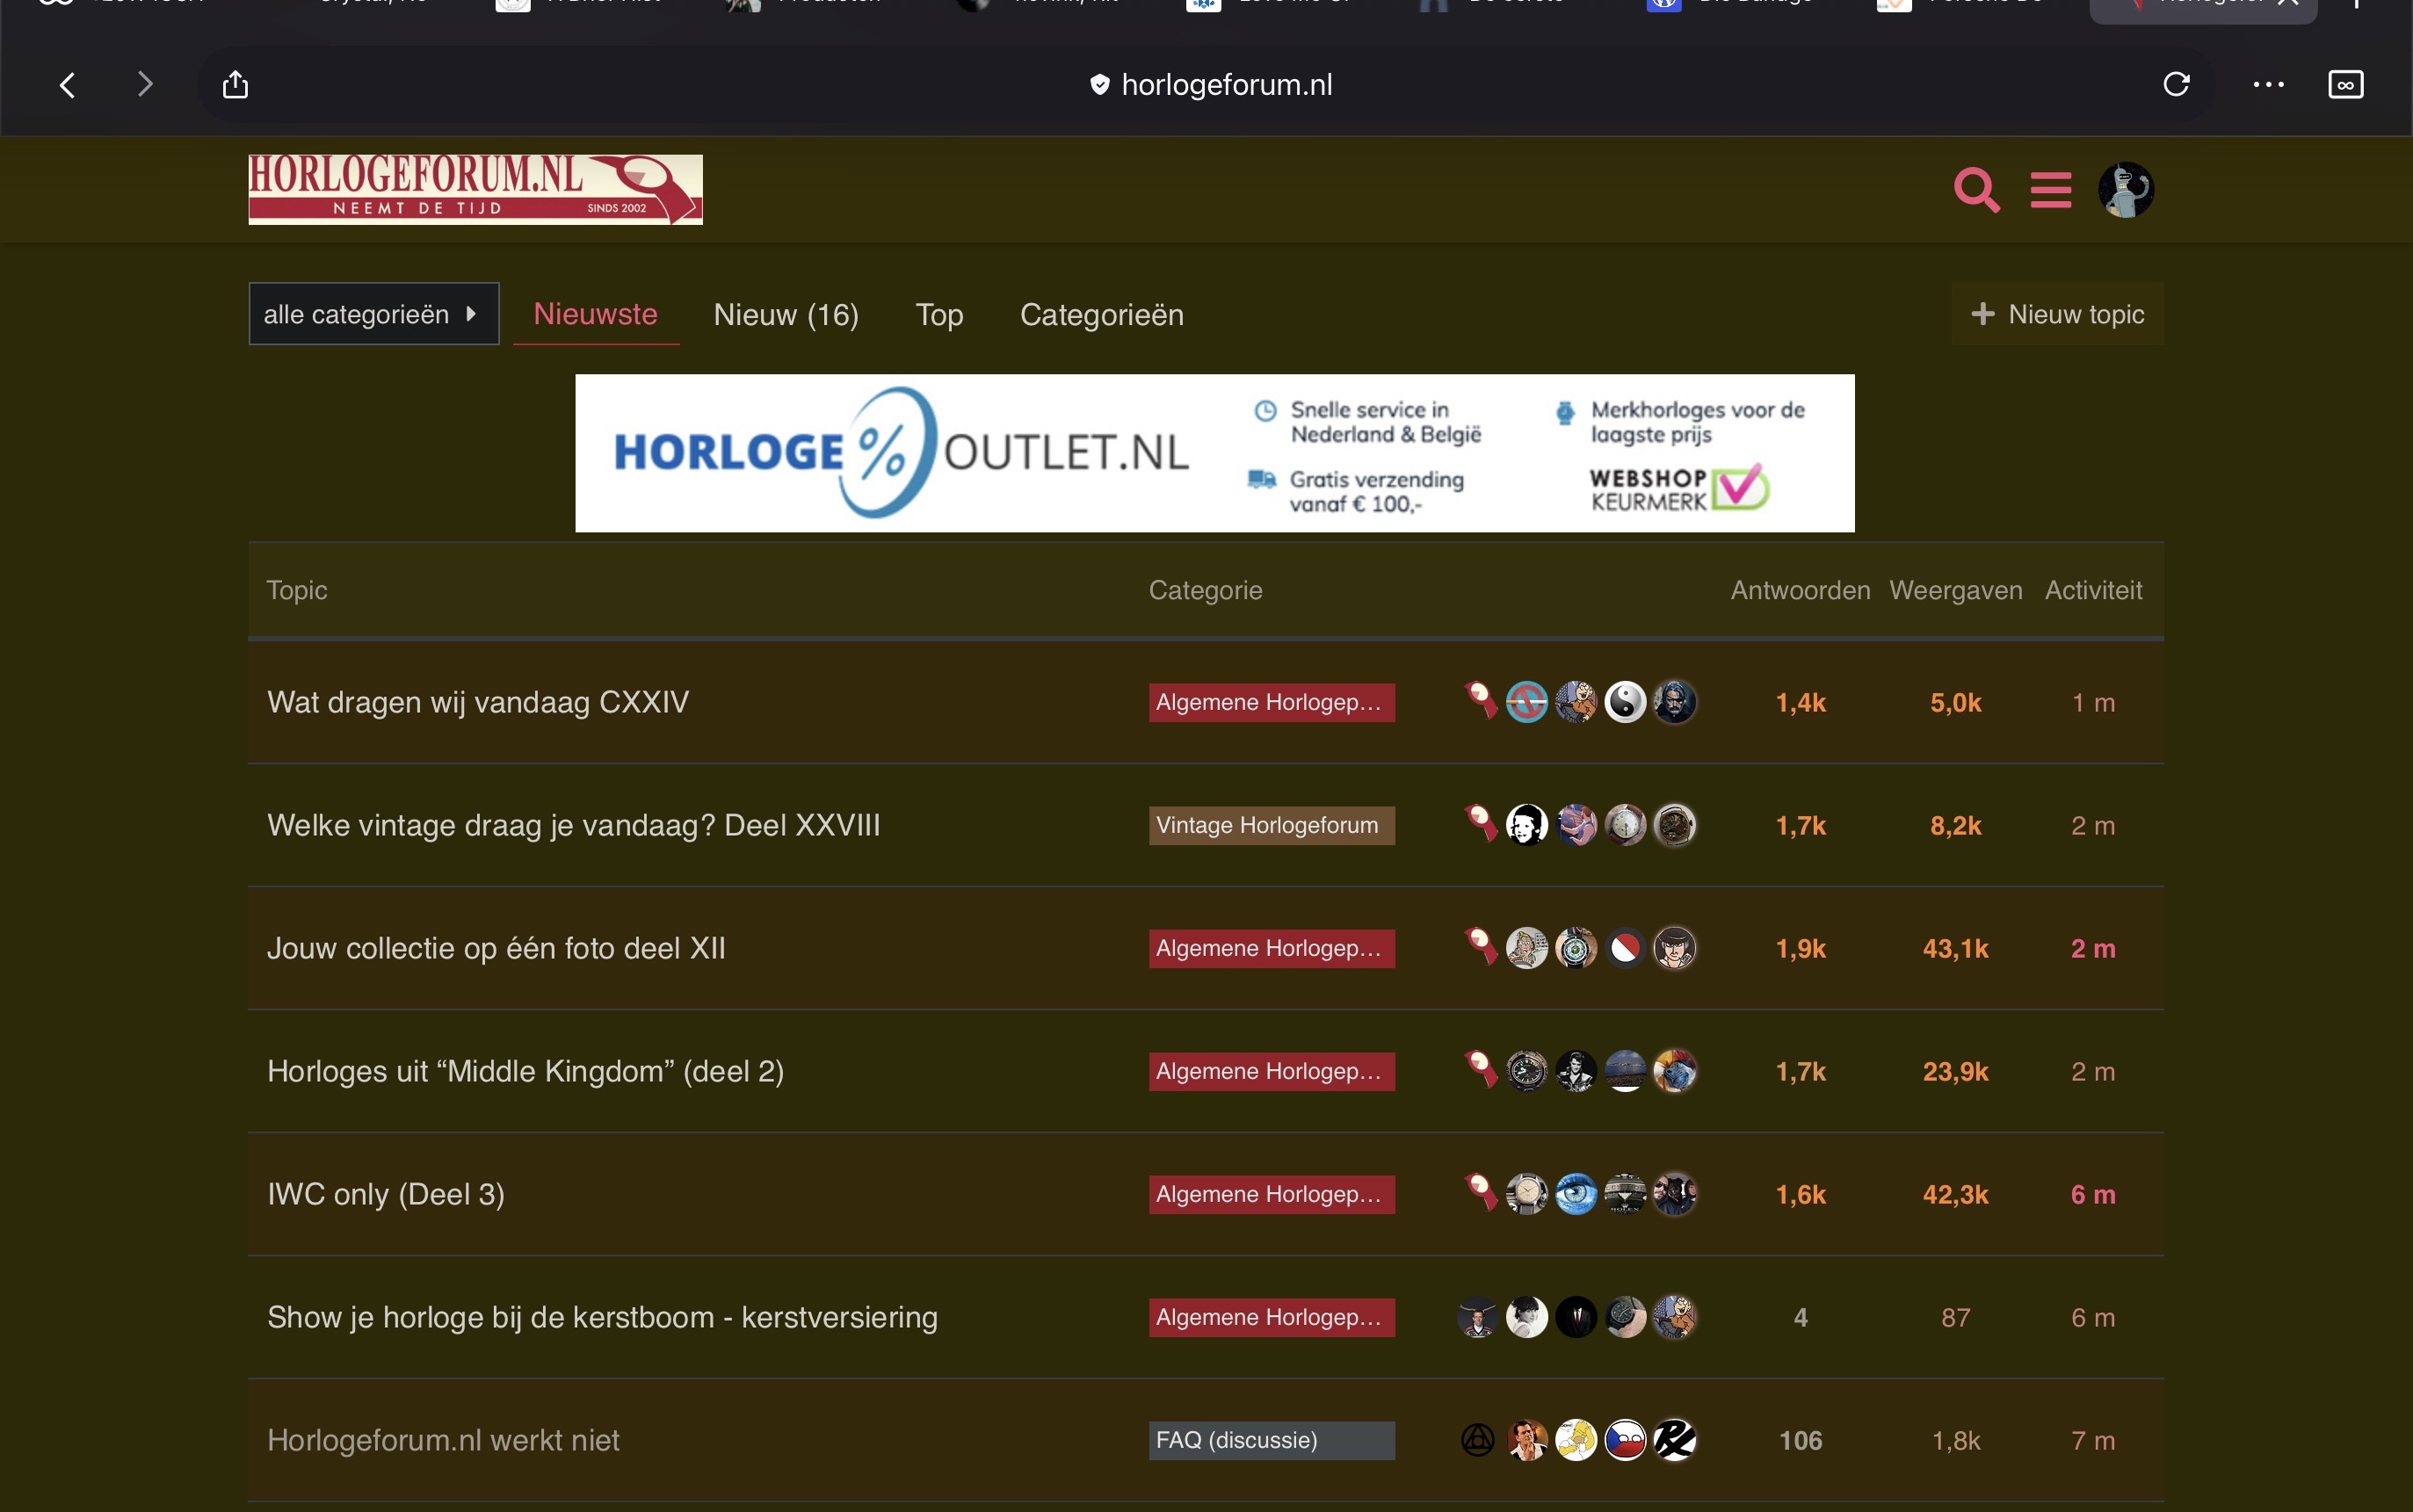Click the Nieuw topic button
Image resolution: width=2413 pixels, height=1512 pixels.
pos(2057,314)
